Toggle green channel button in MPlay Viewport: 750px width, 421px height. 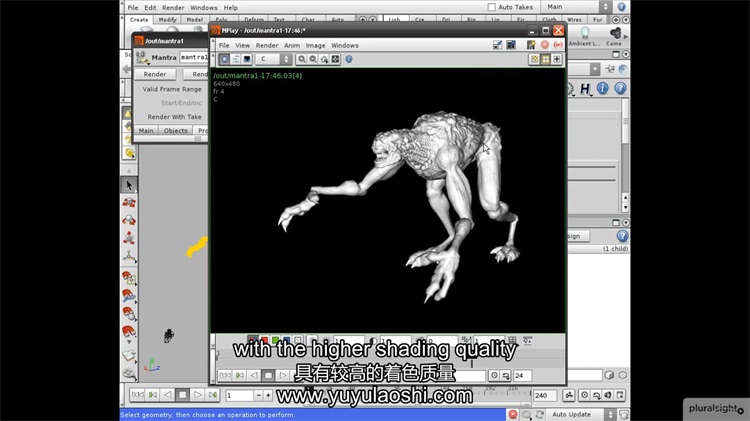coord(276,340)
